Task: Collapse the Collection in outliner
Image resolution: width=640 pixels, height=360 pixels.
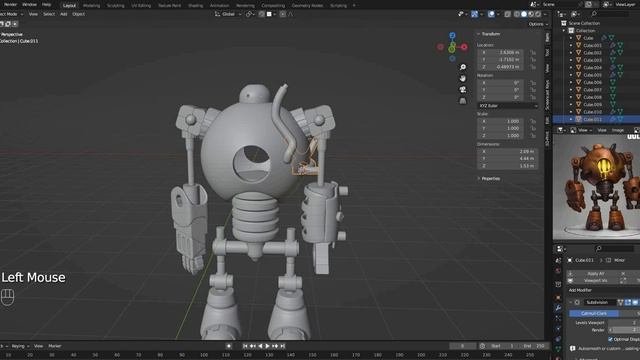Action: (564, 31)
